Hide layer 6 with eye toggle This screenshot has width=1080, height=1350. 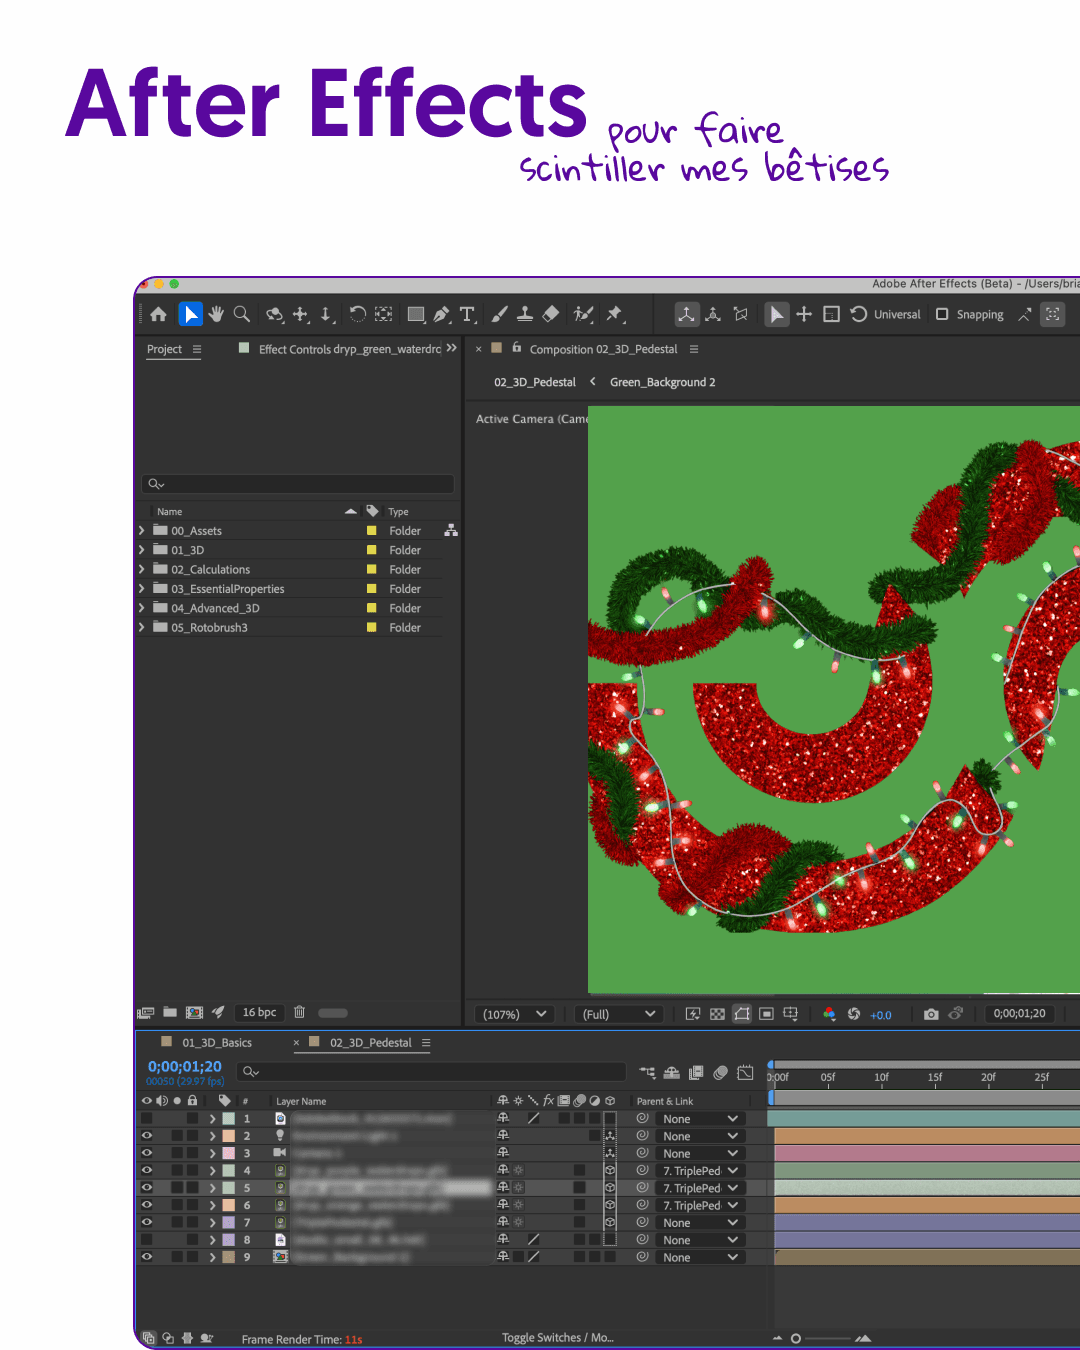(147, 1205)
